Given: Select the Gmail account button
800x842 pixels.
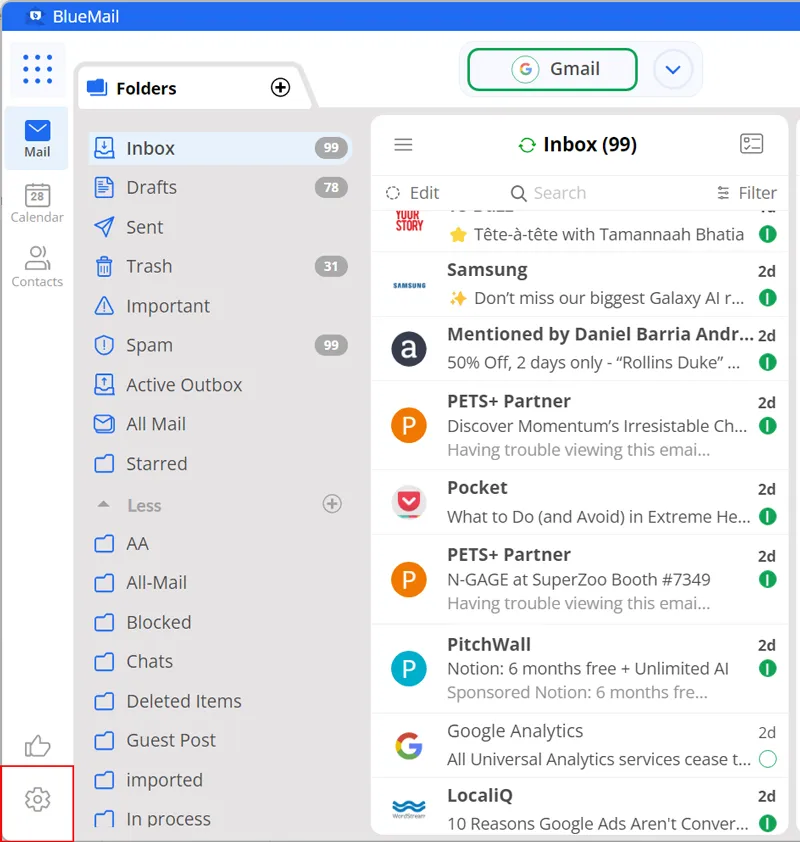Looking at the screenshot, I should pos(552,69).
